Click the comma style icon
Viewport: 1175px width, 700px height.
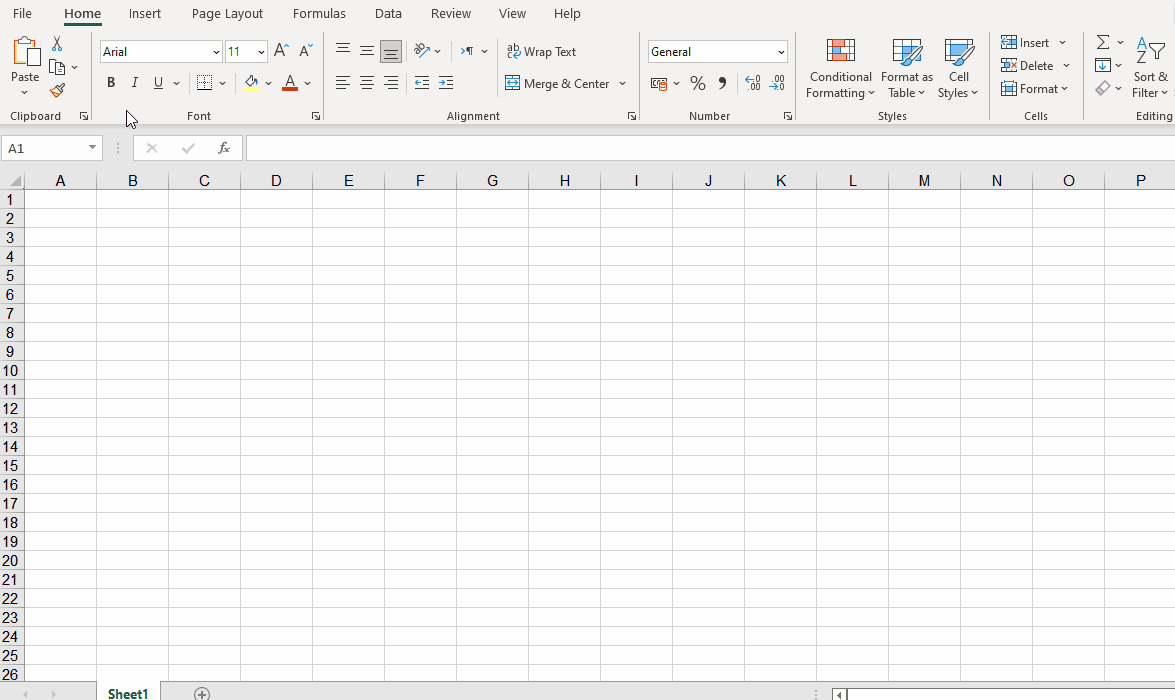(722, 83)
